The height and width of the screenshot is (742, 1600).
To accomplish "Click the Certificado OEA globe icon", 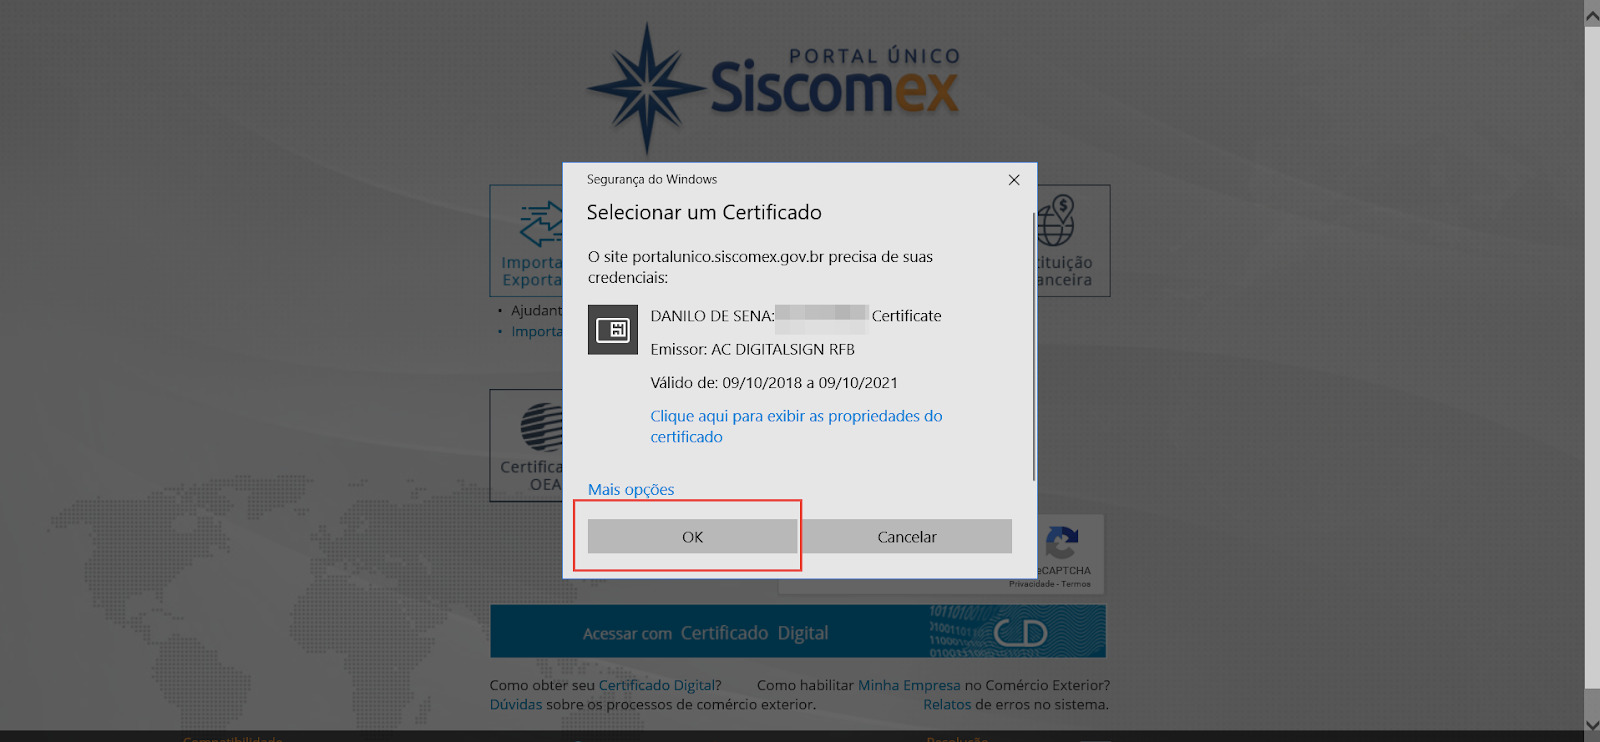I will tap(541, 428).
